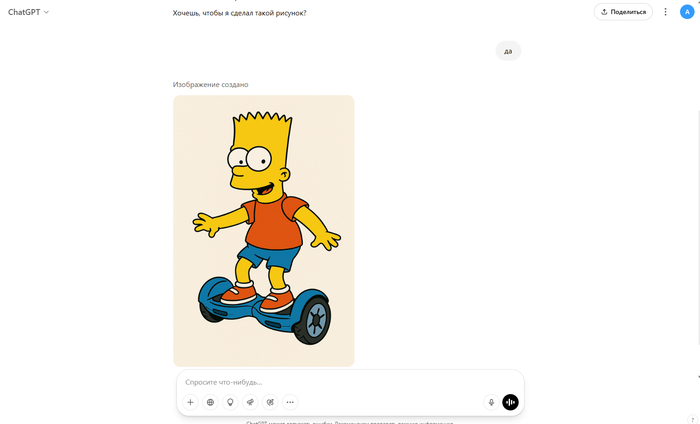Open the user profile avatar
The width and height of the screenshot is (700, 424).
[685, 12]
